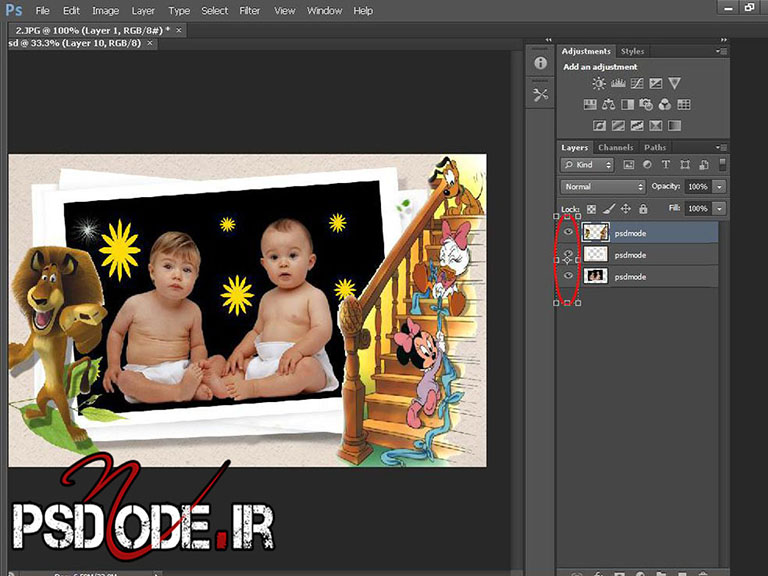Add a Black & White adjustment
Image resolution: width=768 pixels, height=576 pixels.
[x=627, y=104]
